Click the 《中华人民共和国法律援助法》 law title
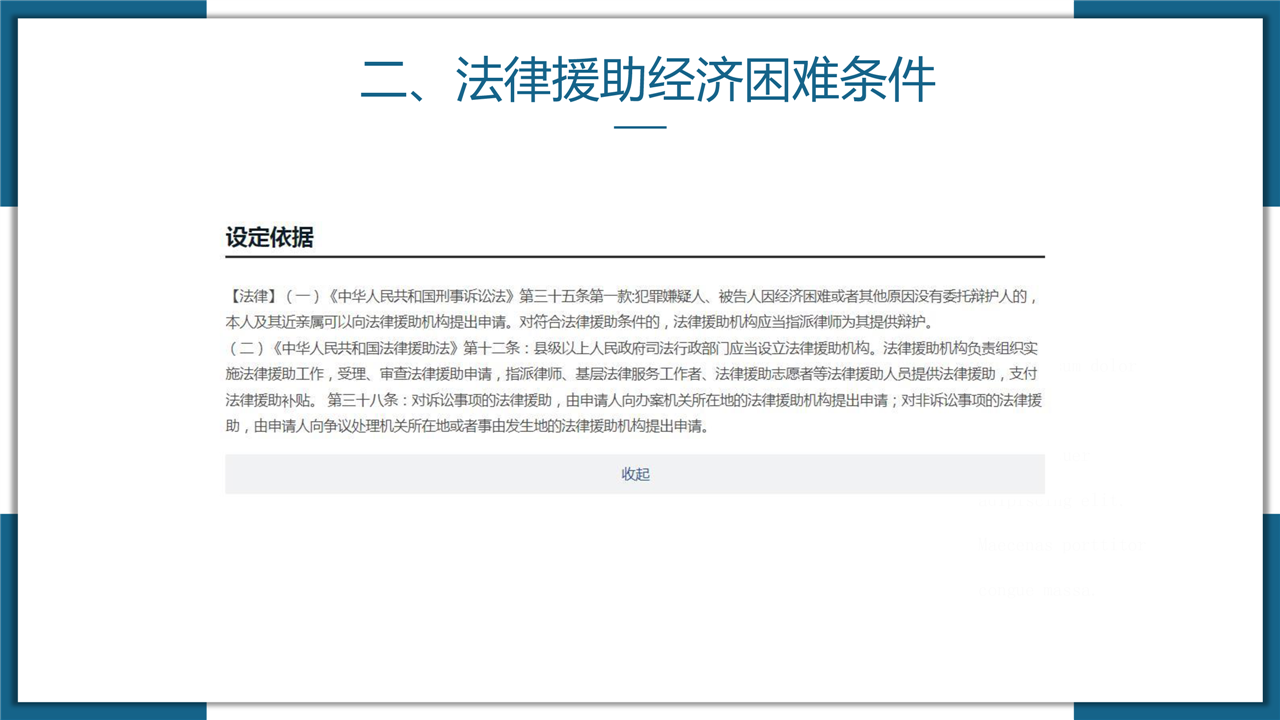The width and height of the screenshot is (1280, 720). tap(365, 349)
